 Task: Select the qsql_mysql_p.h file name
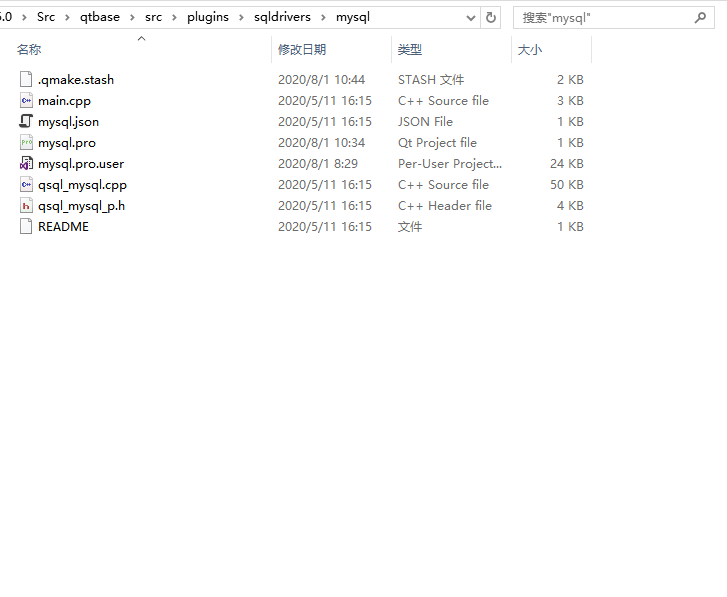coord(82,206)
